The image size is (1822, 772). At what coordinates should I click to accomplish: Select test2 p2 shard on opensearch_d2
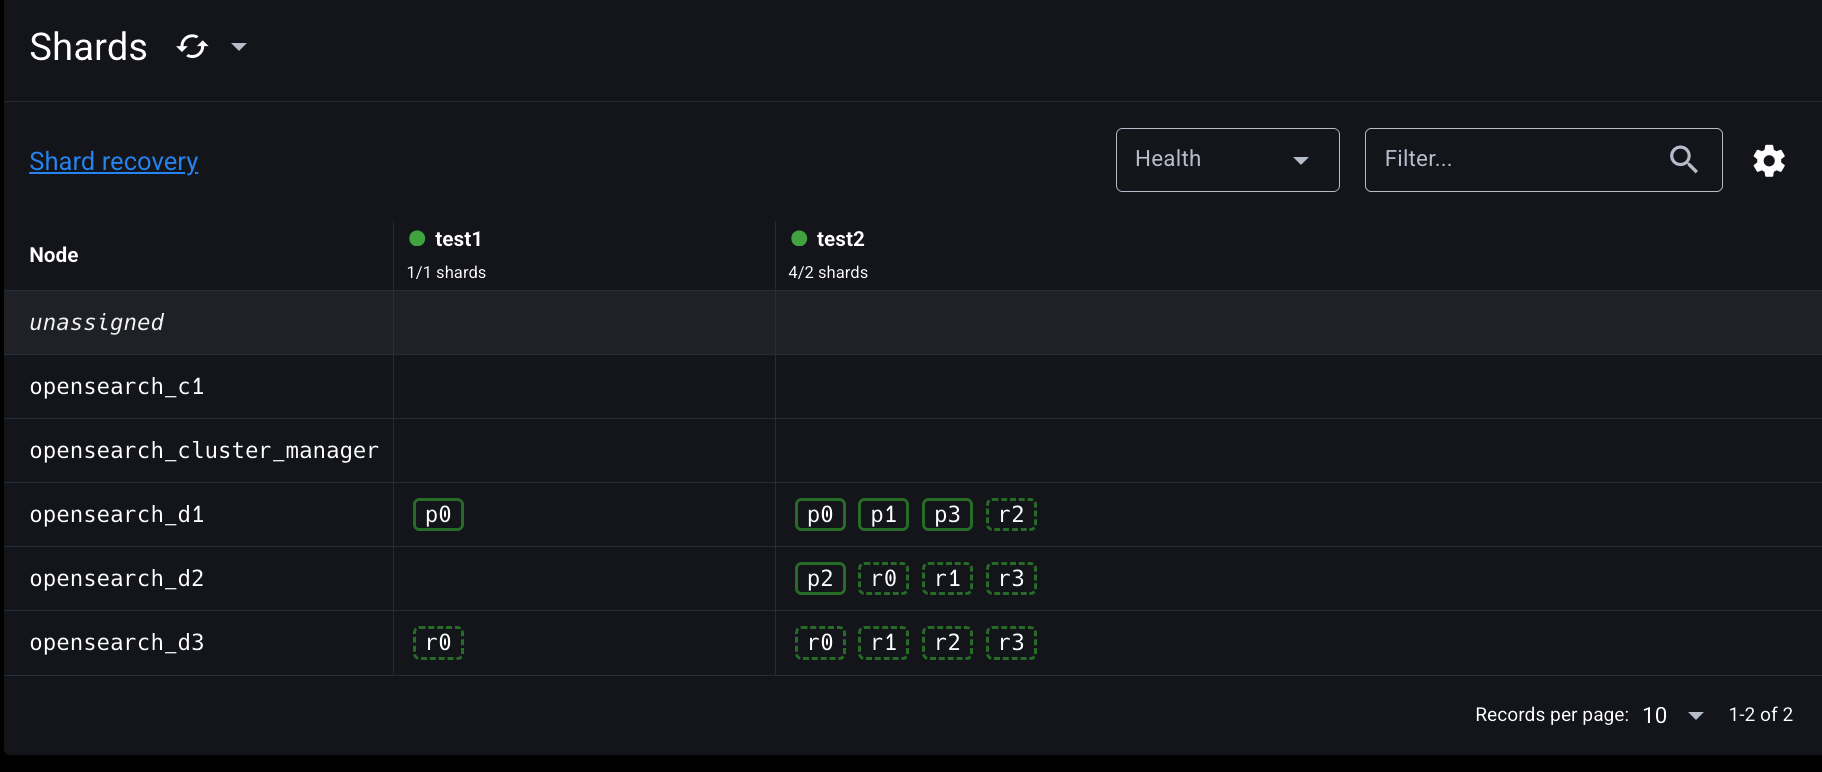tap(820, 579)
